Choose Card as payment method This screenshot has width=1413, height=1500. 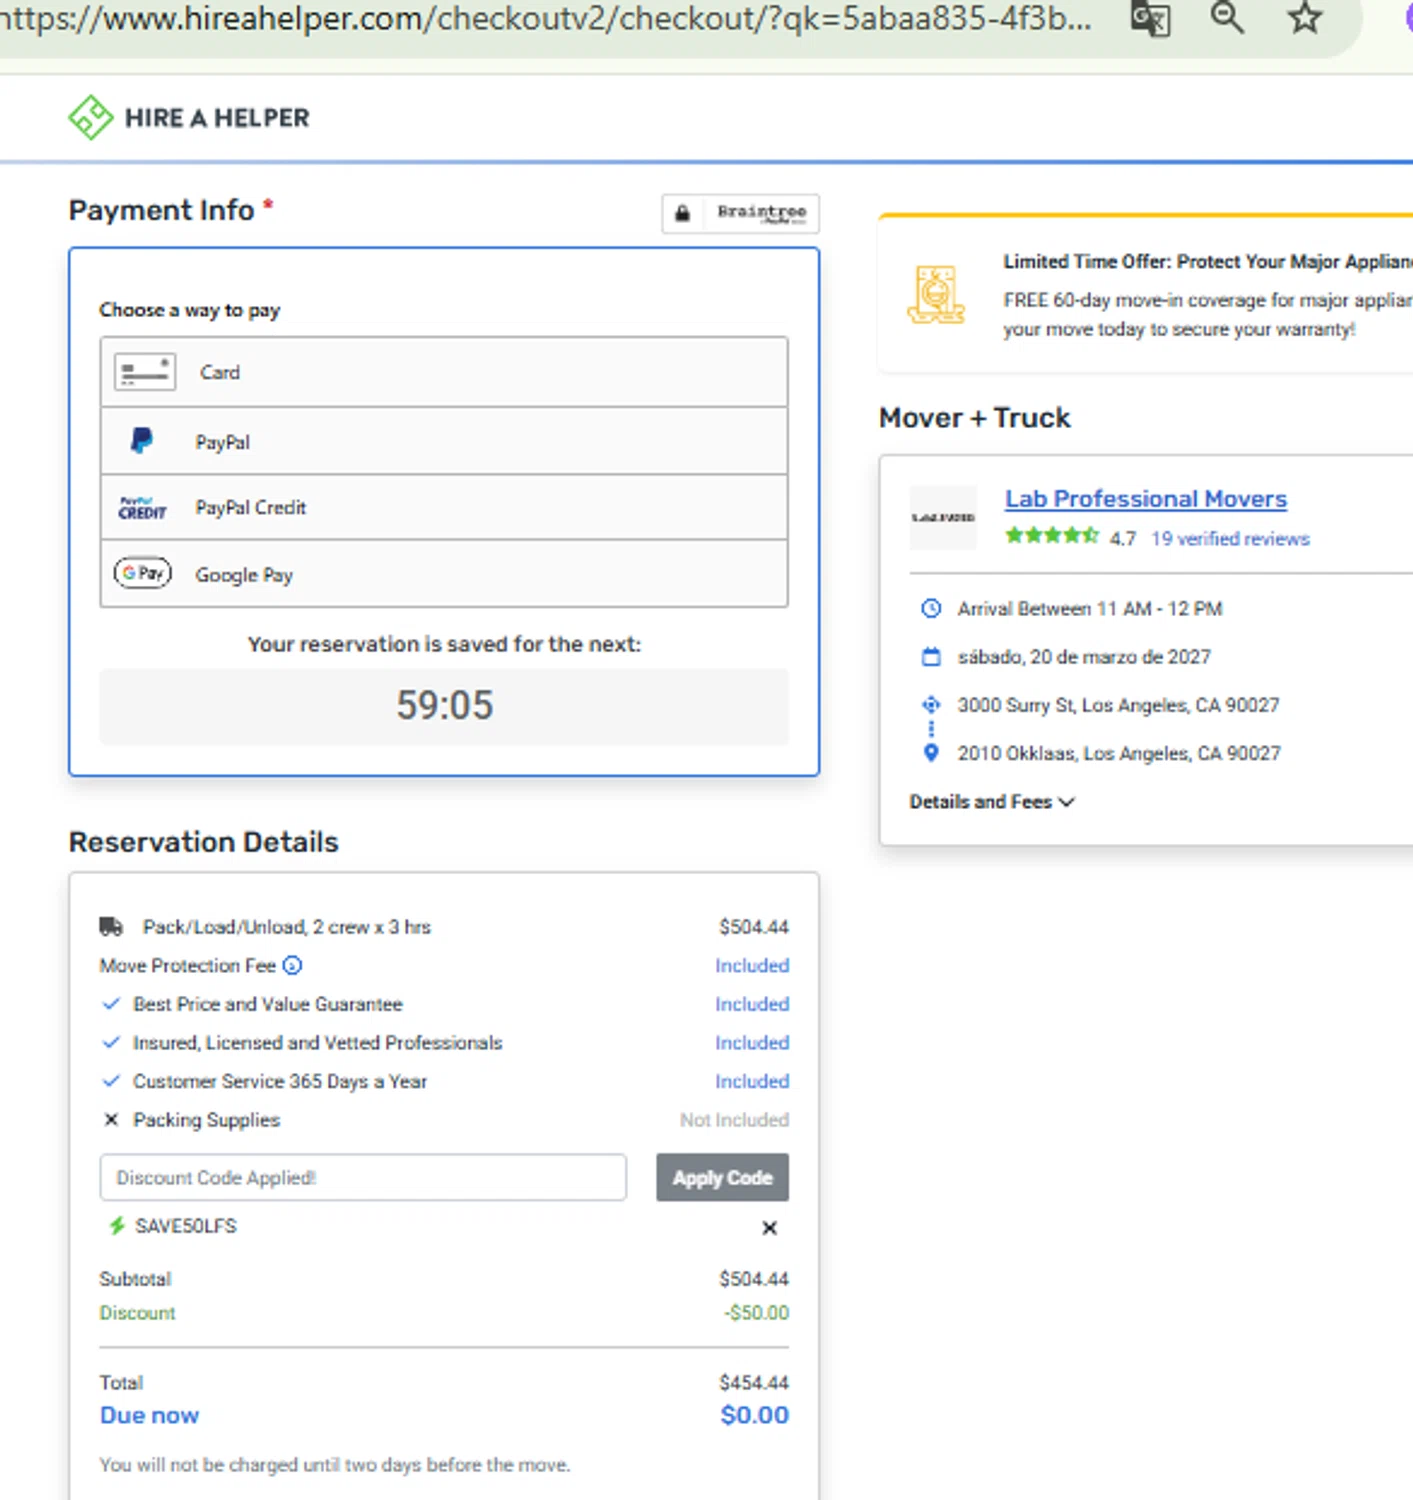(444, 372)
